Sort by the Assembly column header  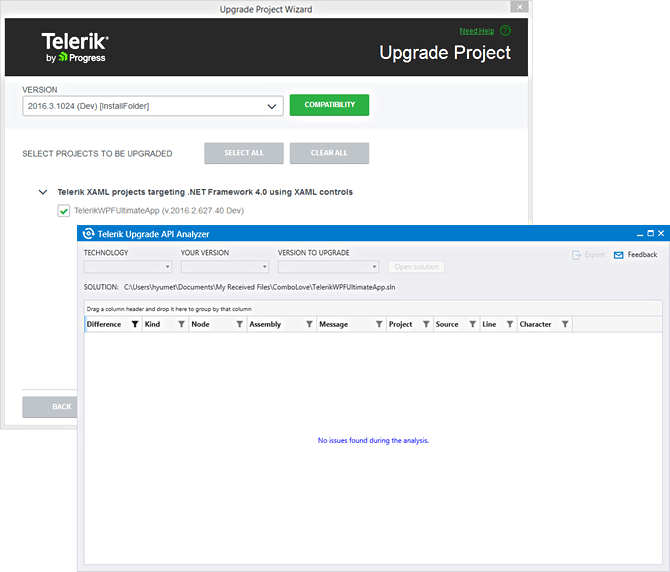265,324
